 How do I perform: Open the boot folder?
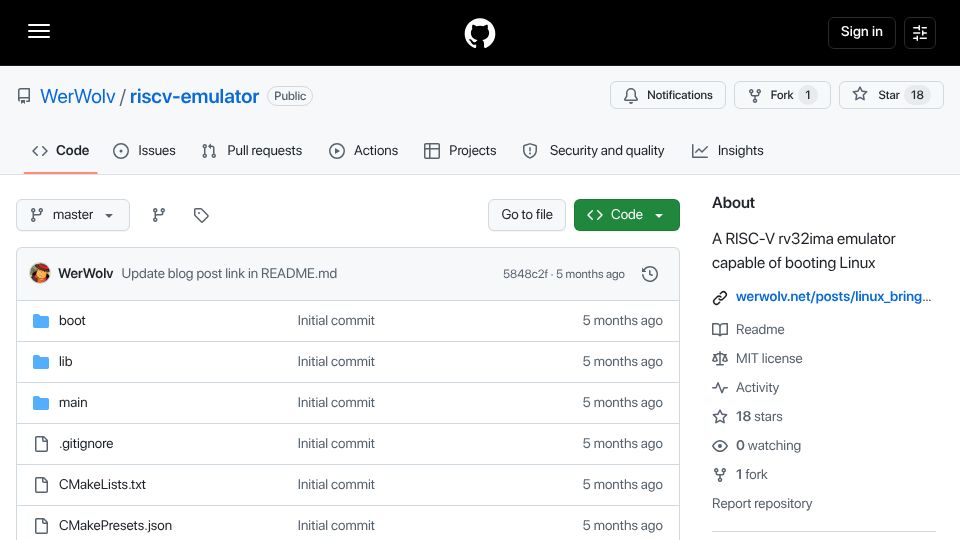pos(72,321)
